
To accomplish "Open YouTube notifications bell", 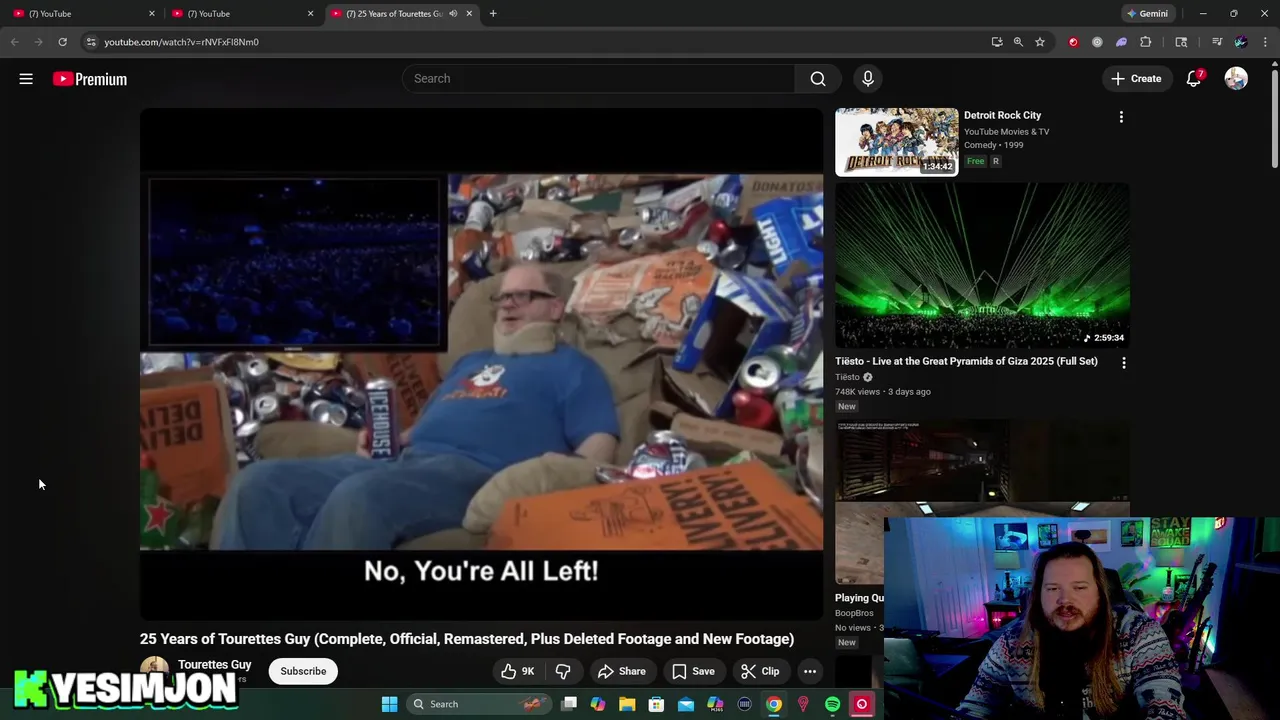I will pyautogui.click(x=1194, y=79).
